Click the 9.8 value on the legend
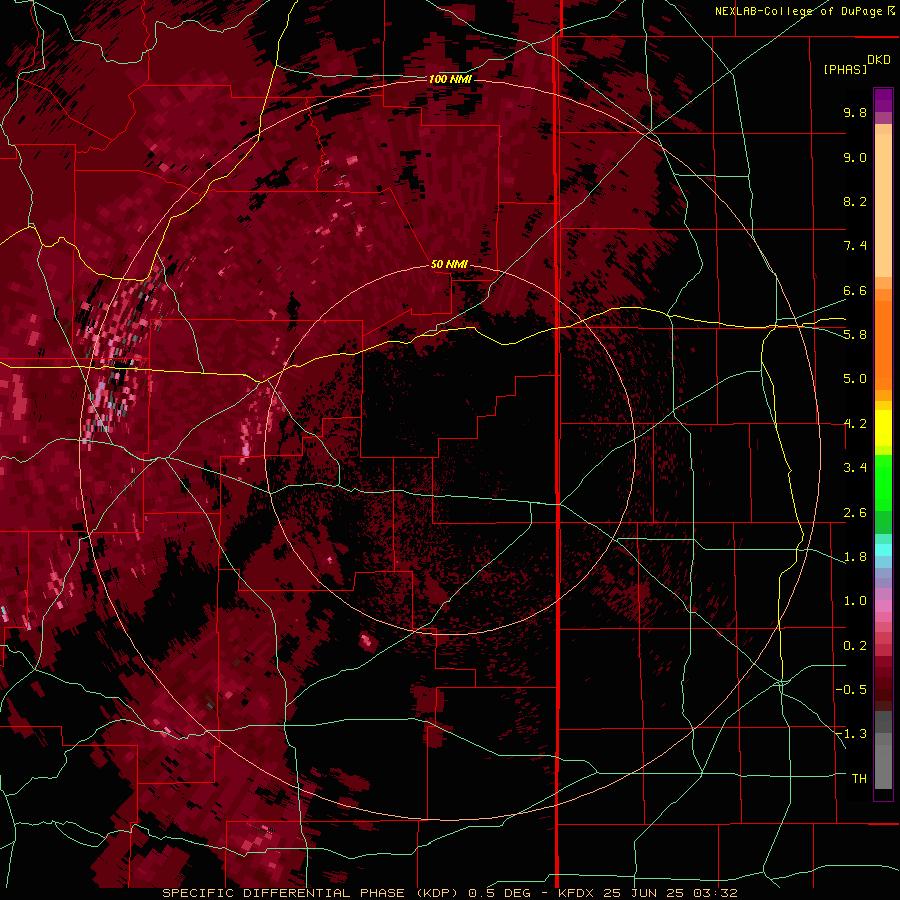 coord(855,112)
